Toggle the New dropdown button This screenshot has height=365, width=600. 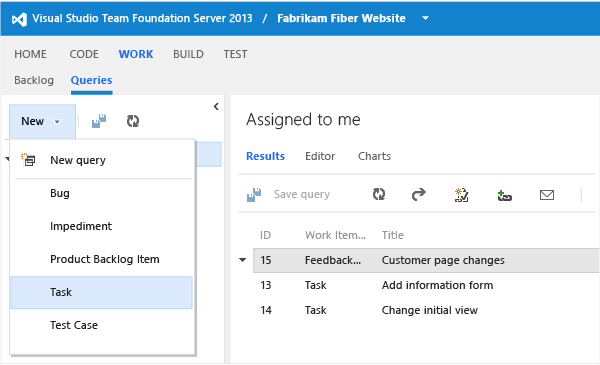pos(42,121)
